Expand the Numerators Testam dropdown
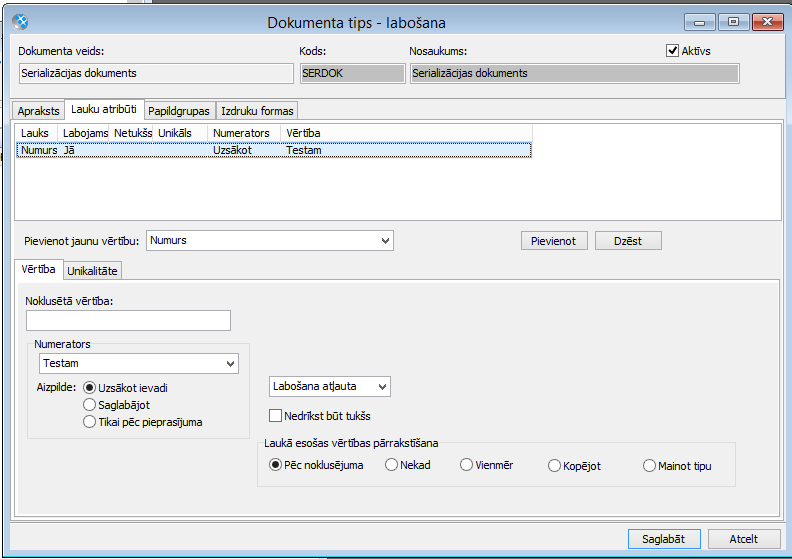This screenshot has width=792, height=559. click(x=139, y=364)
